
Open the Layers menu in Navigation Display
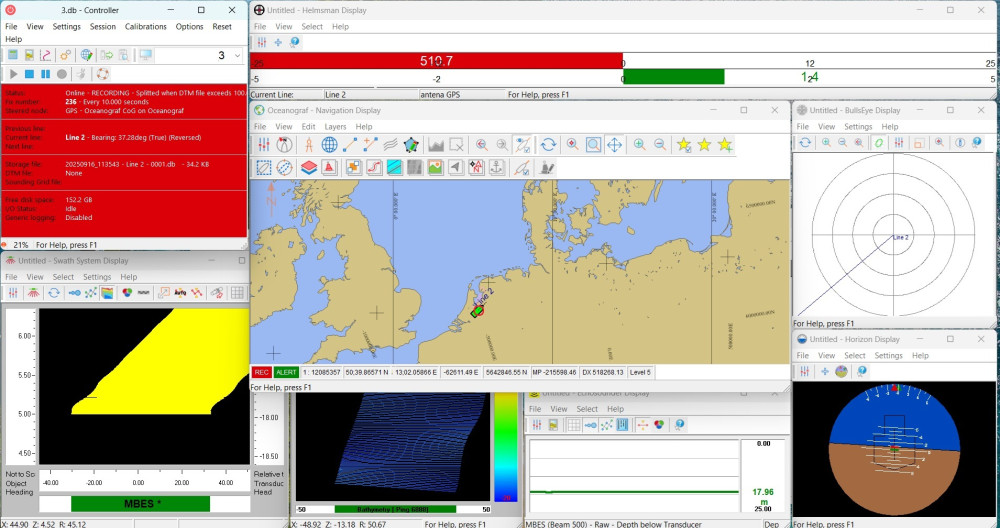tap(335, 127)
